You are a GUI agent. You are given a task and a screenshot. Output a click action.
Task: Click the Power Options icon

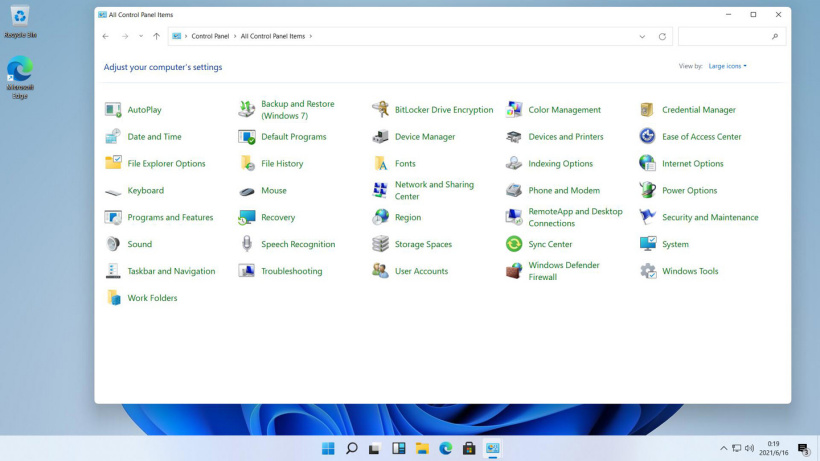(x=647, y=190)
